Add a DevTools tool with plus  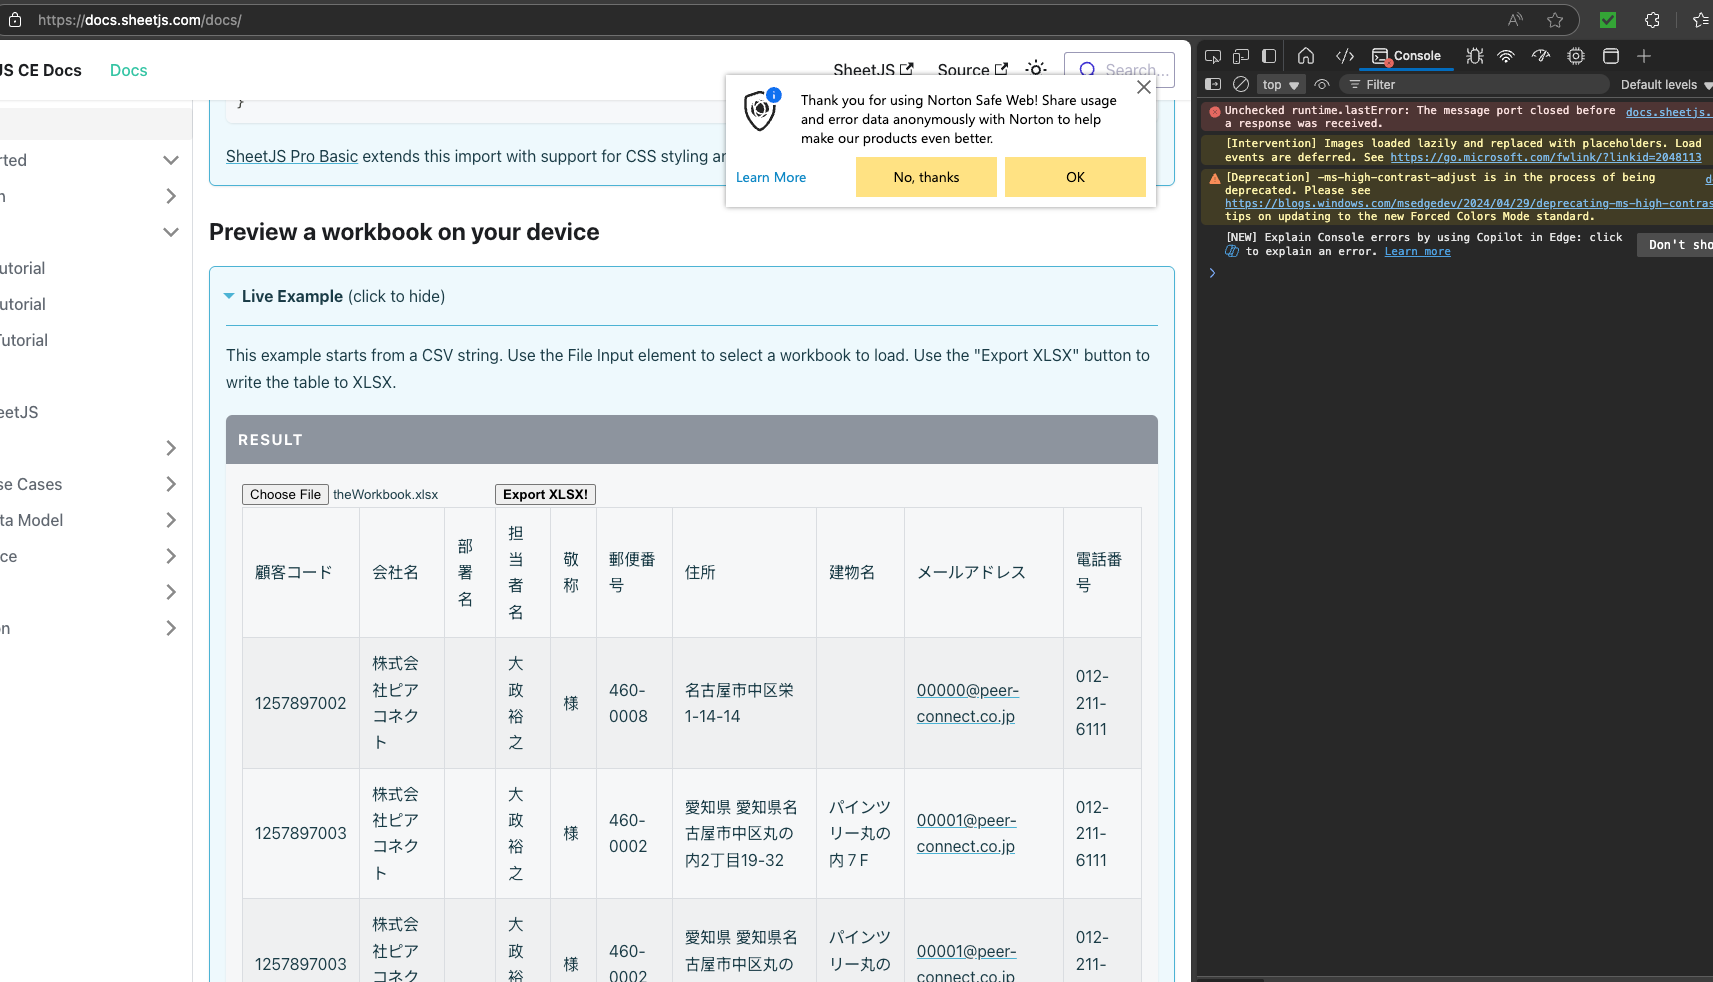pos(1644,56)
